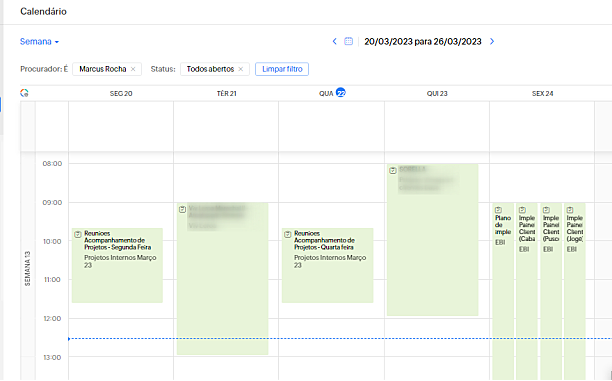Select today's QUA 22 header badge

click(x=341, y=93)
